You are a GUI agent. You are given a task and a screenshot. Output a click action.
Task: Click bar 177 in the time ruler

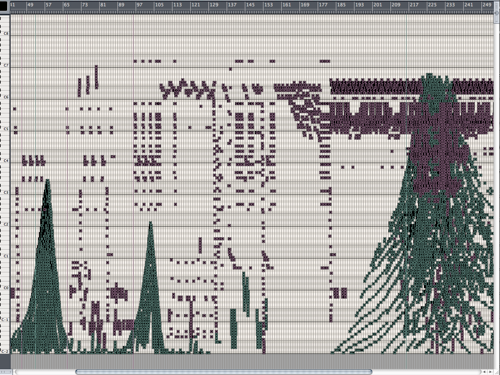323,5
